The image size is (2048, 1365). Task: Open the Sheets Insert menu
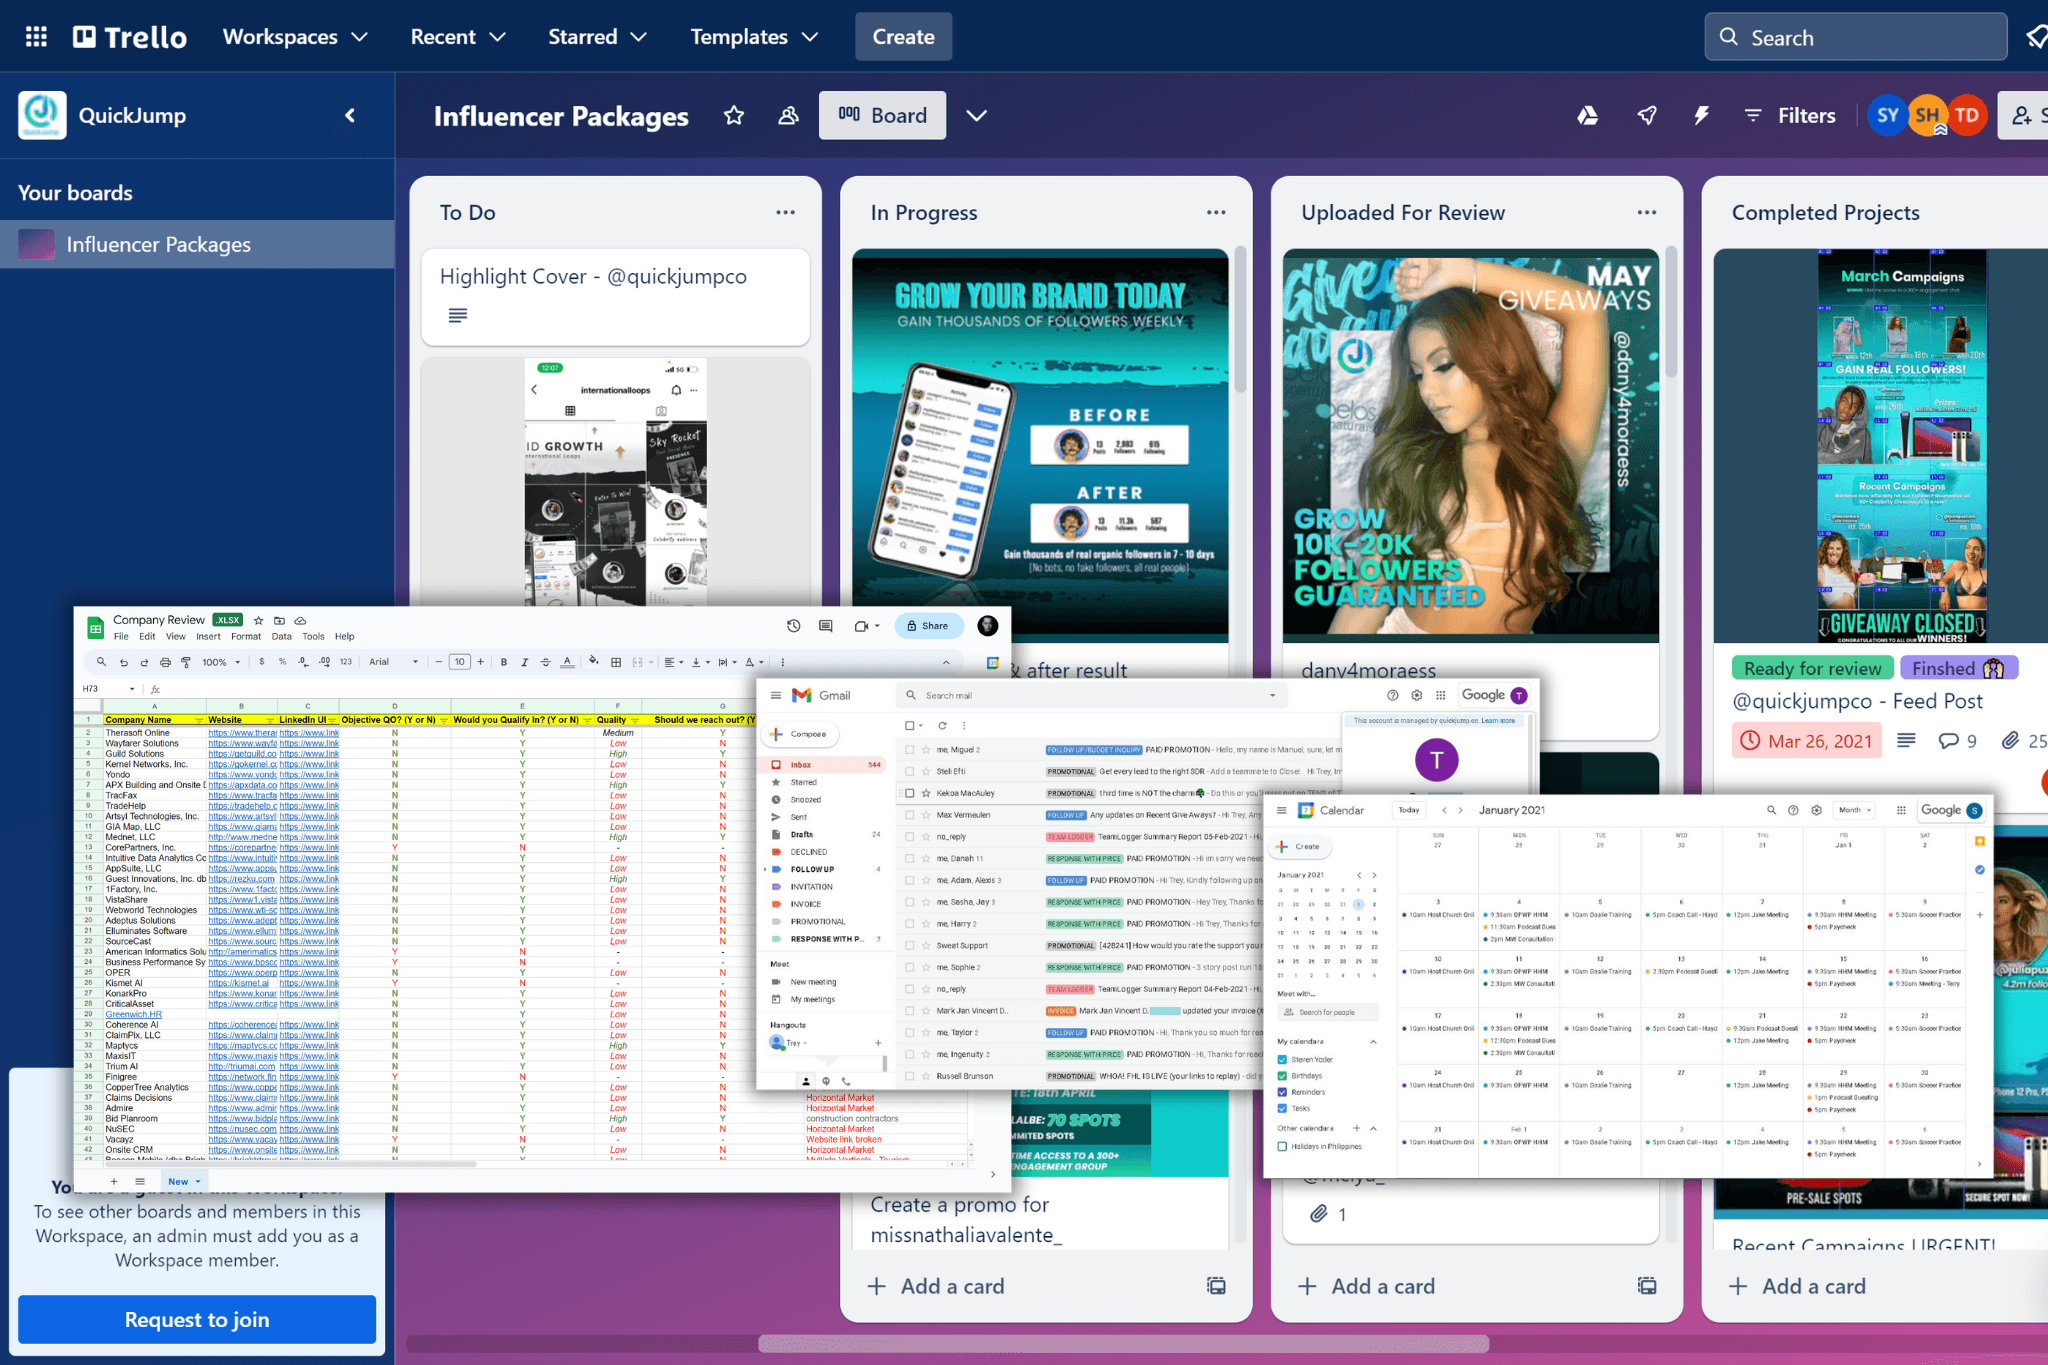point(208,636)
